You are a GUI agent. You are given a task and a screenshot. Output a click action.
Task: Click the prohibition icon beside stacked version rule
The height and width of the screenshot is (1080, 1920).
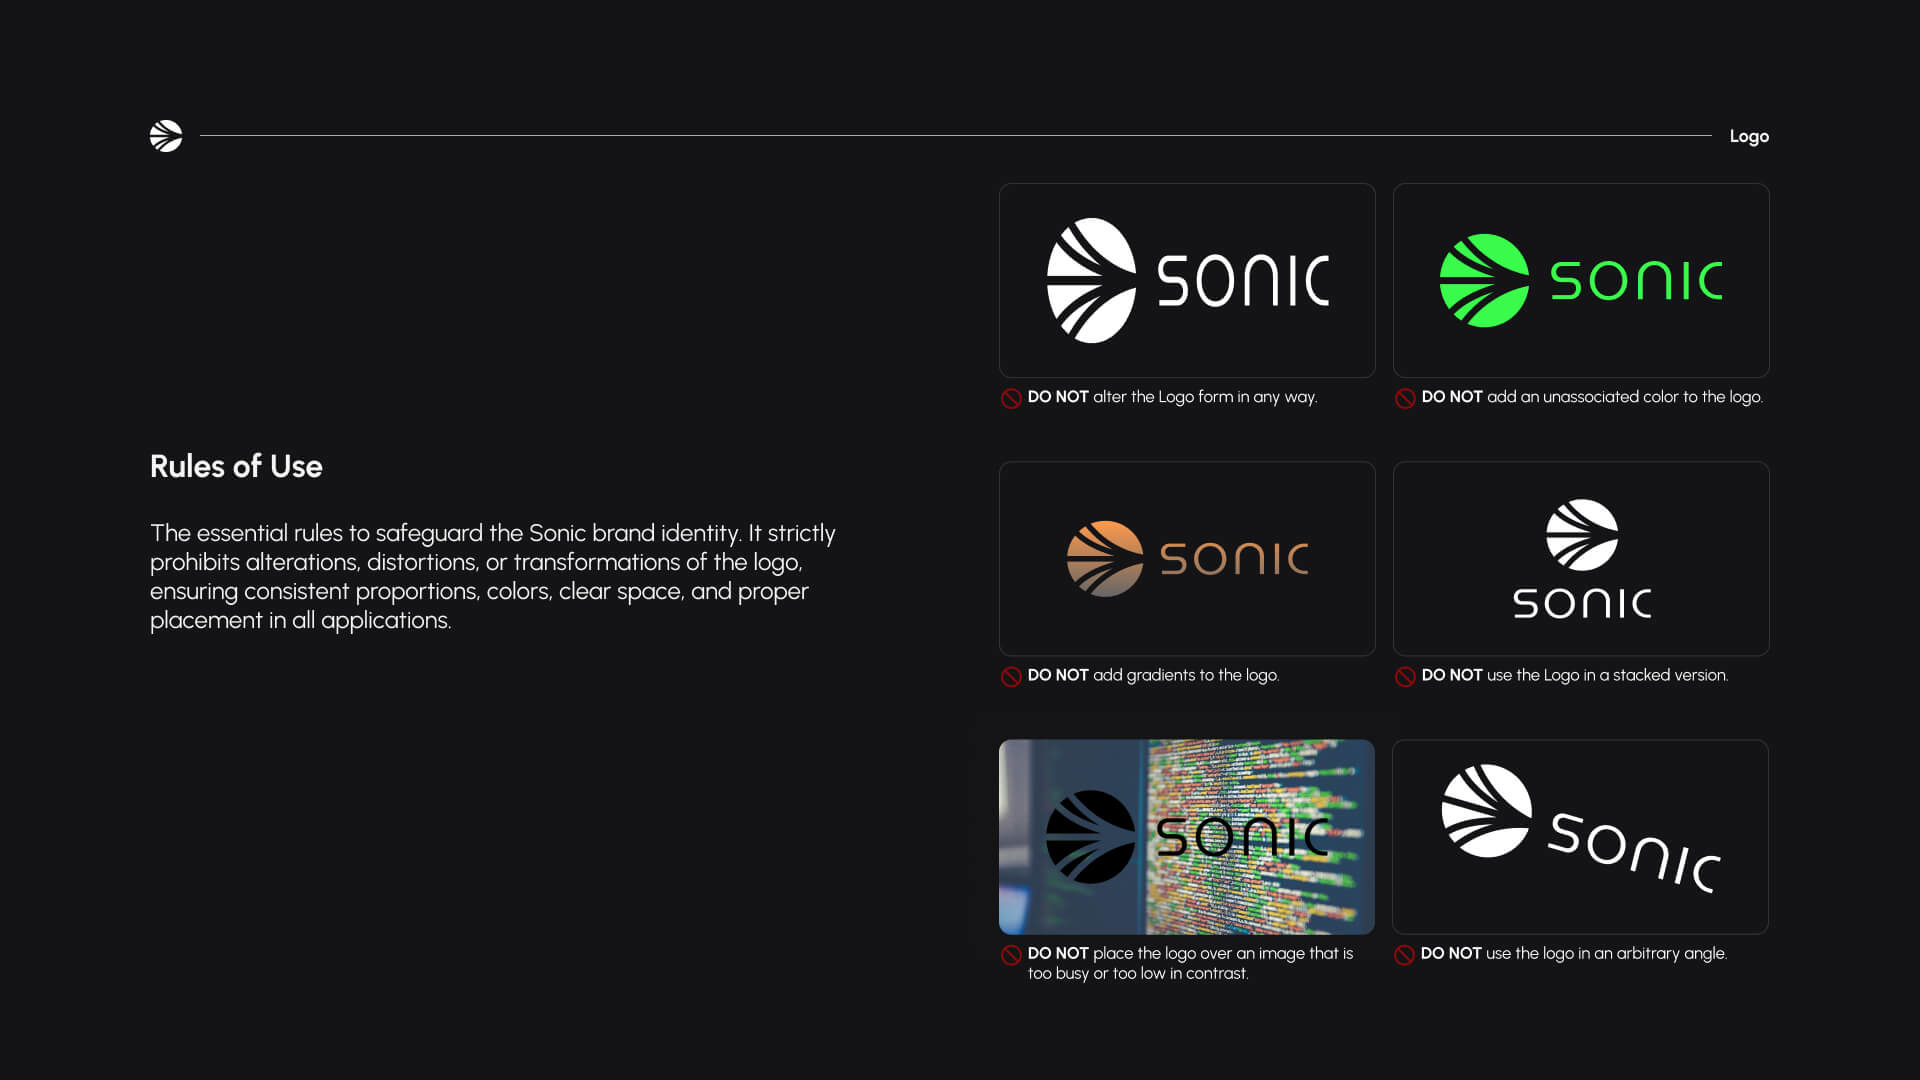coord(1404,676)
